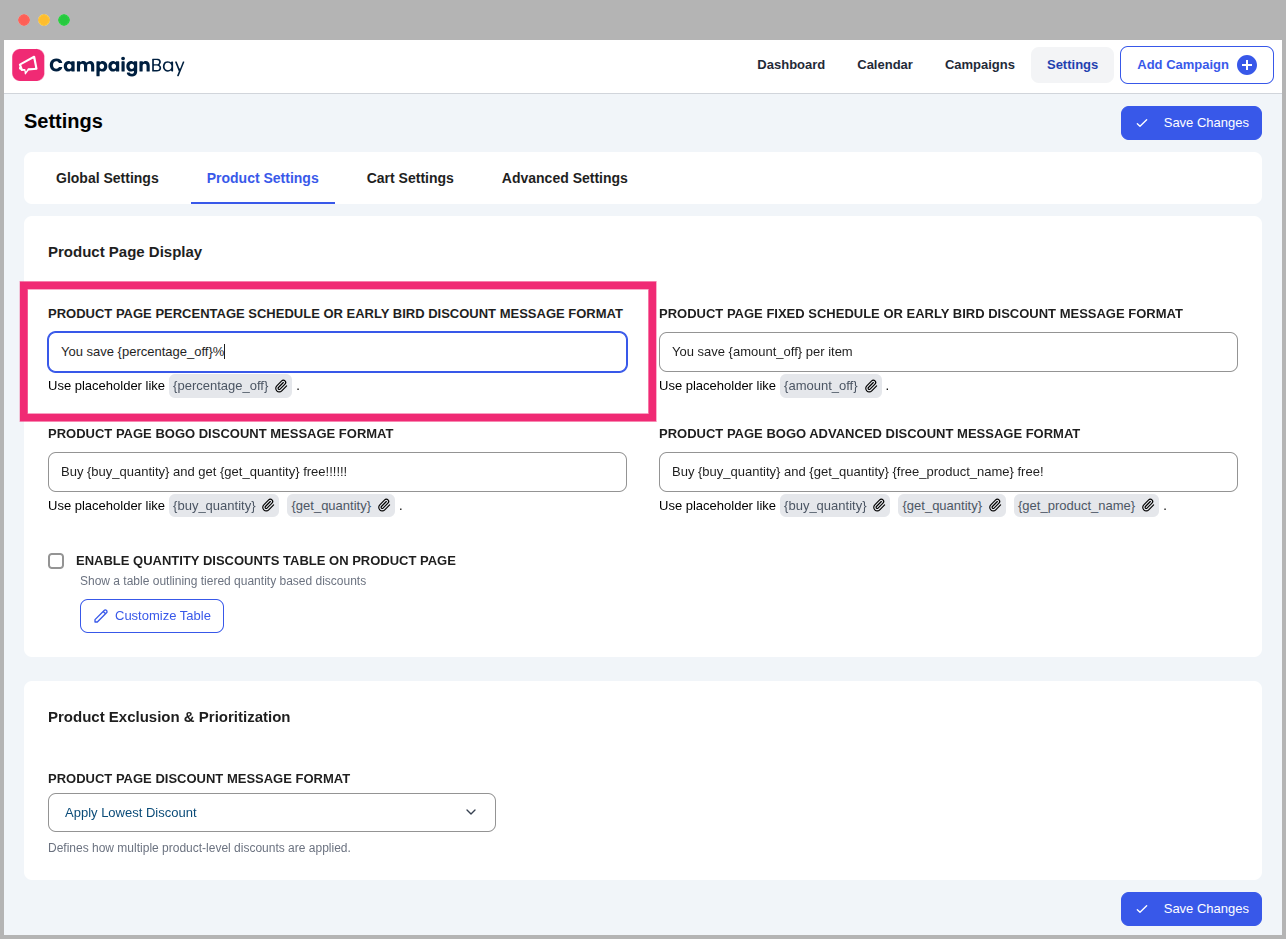The width and height of the screenshot is (1286, 939).
Task: Open the Apply Lowest Discount dropdown
Action: pos(271,812)
